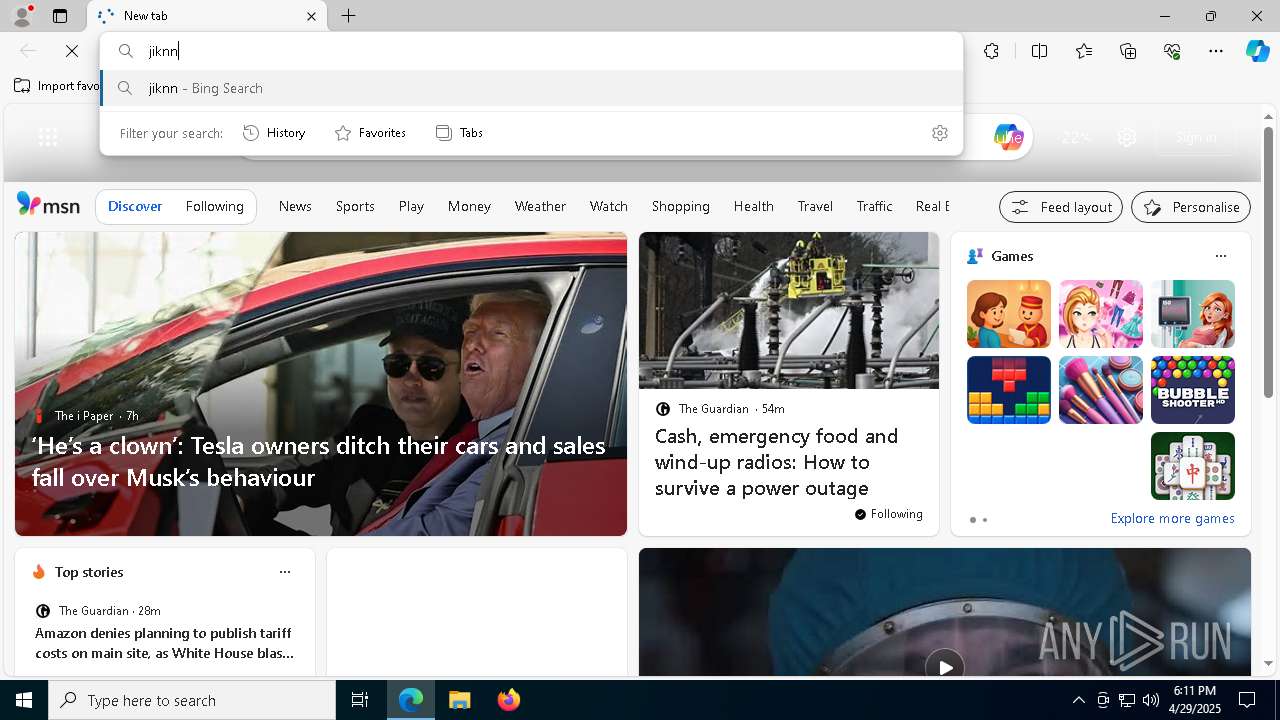Play the Bubble Shooter HD game
The height and width of the screenshot is (720, 1280).
pyautogui.click(x=1192, y=390)
